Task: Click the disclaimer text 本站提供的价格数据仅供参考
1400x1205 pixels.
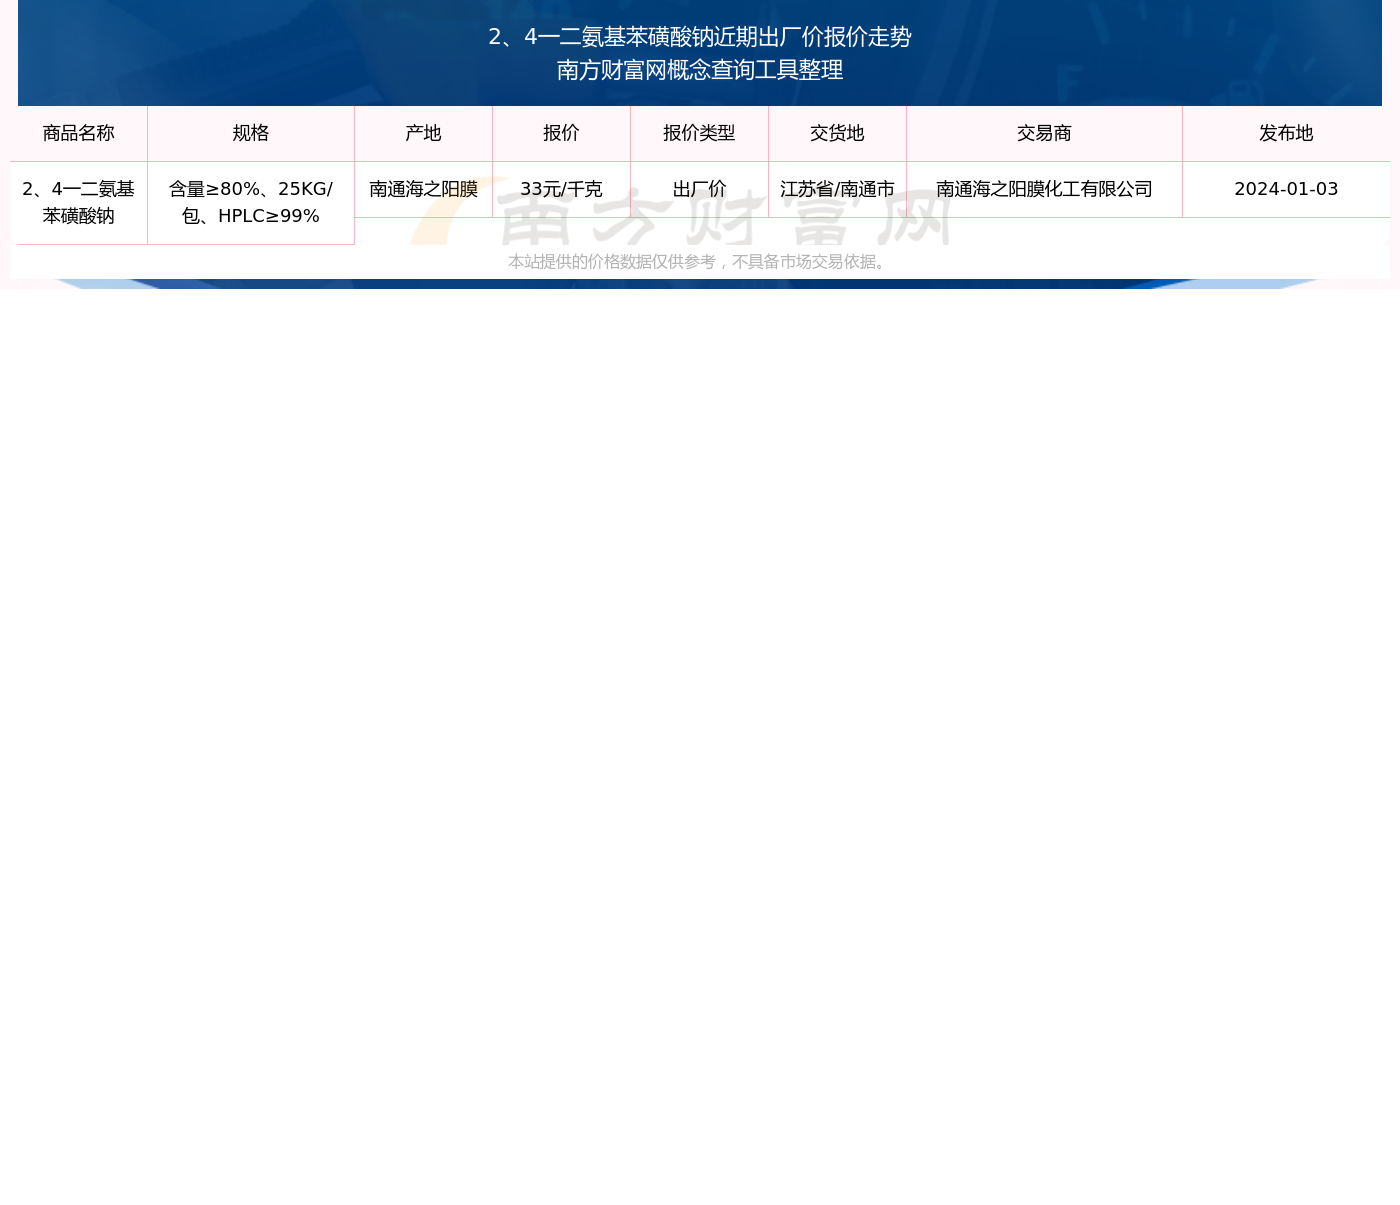Action: coord(612,262)
